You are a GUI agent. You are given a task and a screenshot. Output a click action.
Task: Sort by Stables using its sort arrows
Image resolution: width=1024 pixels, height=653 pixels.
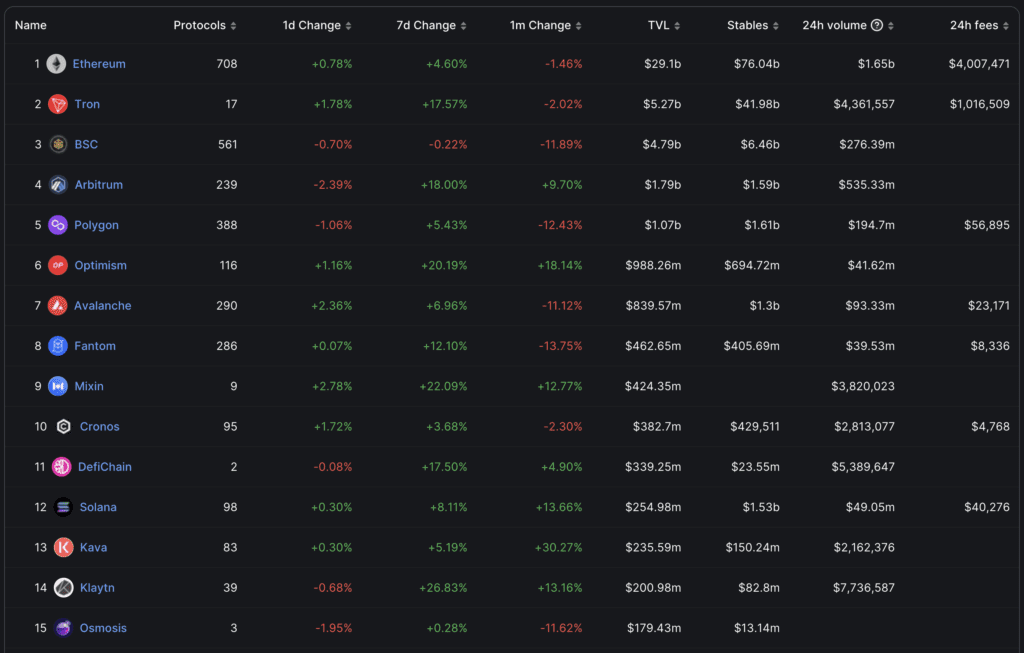776,25
